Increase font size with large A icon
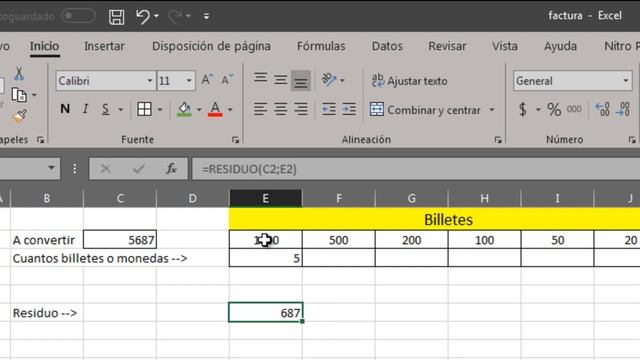 (207, 80)
